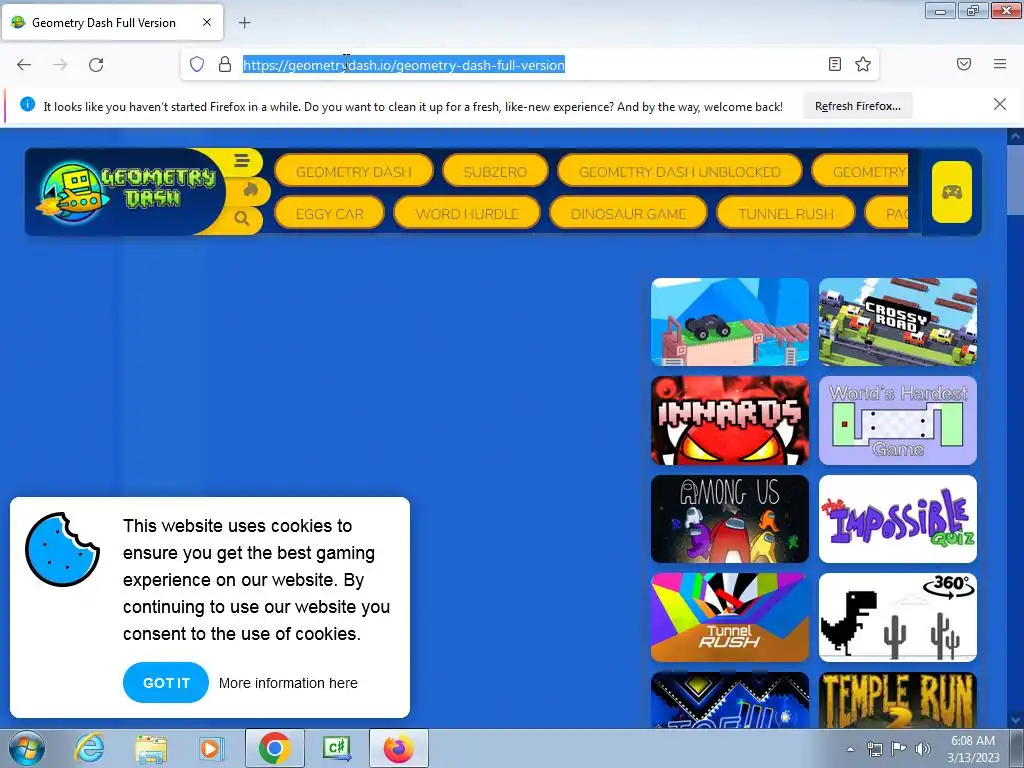This screenshot has width=1024, height=768.
Task: Open World's Hardest Game thumbnail
Action: coord(897,421)
